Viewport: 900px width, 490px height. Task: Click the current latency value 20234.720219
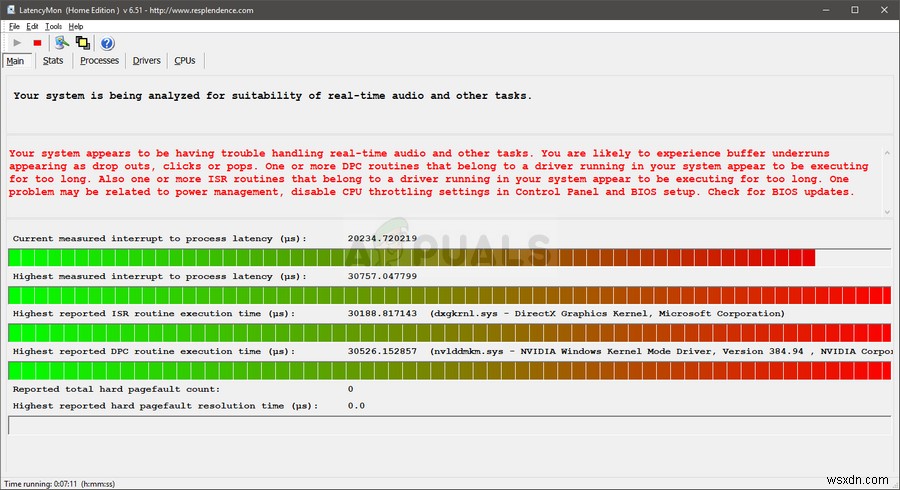point(382,239)
